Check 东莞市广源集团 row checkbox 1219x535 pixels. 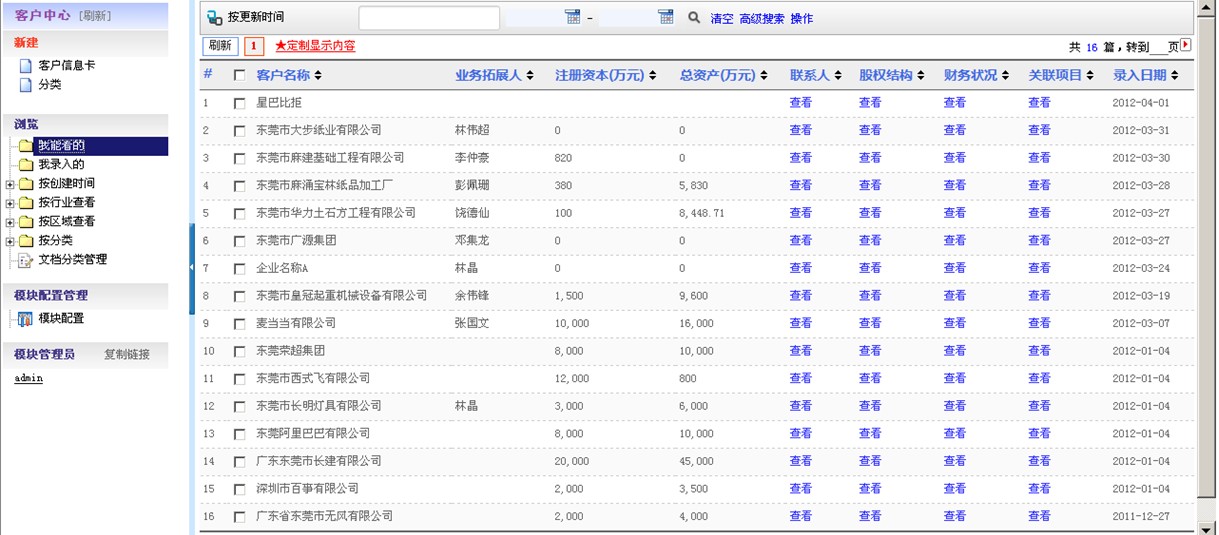coord(239,241)
